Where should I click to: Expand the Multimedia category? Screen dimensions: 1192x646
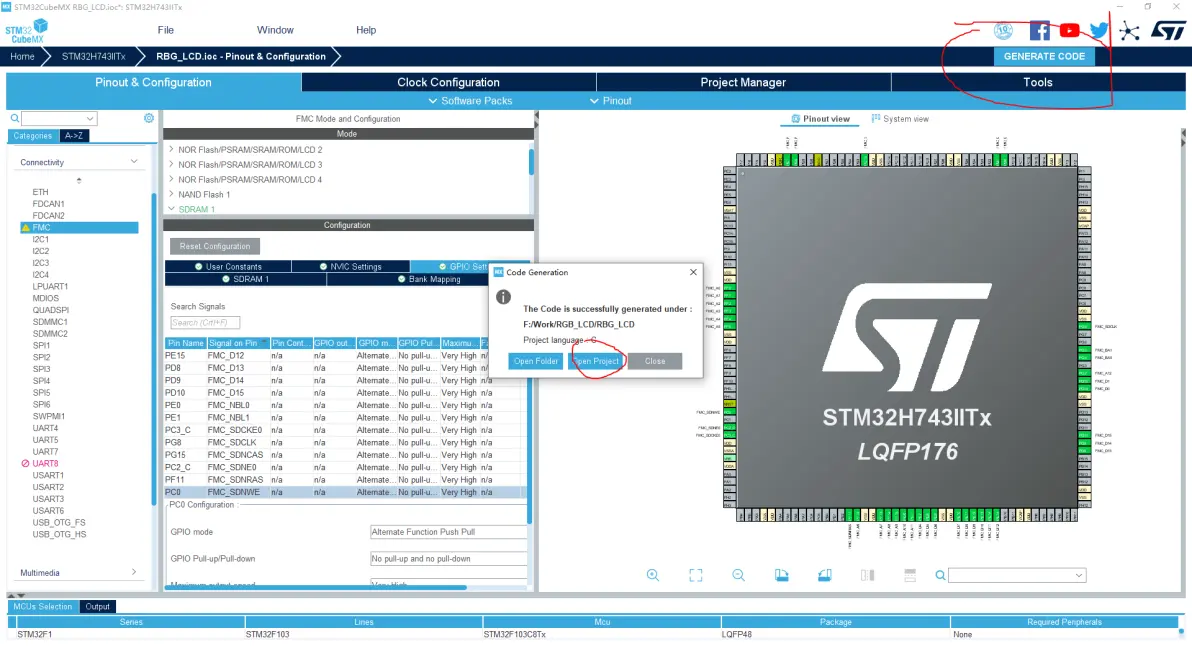134,573
